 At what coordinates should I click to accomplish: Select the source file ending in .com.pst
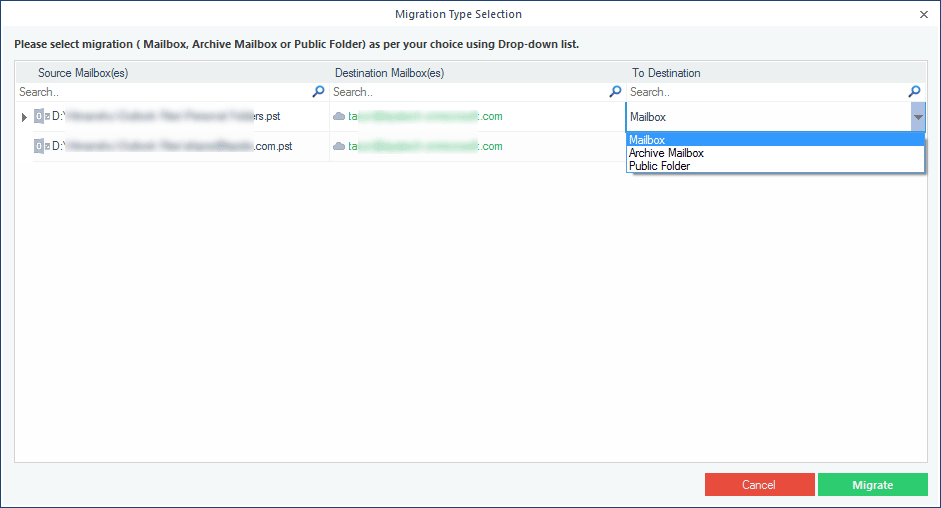[x=172, y=146]
